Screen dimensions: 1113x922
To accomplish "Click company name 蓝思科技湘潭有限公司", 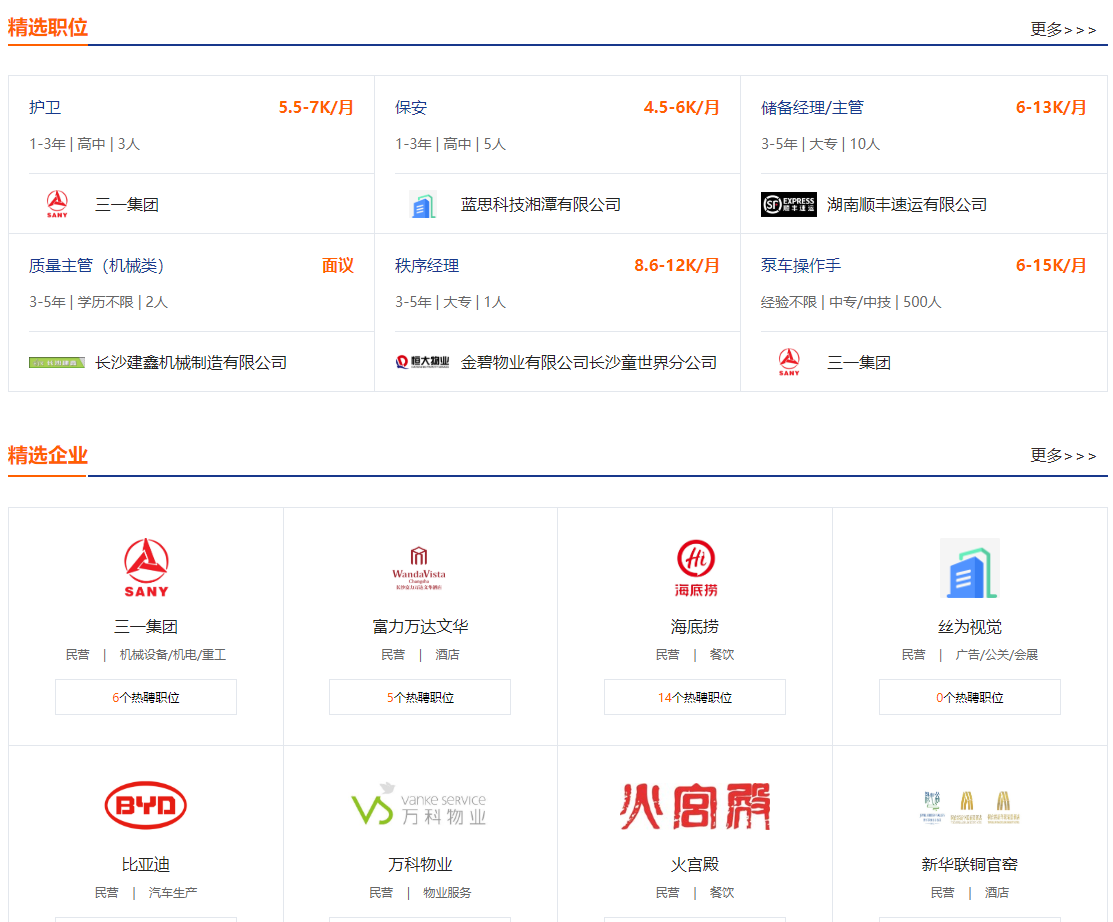I will click(x=541, y=204).
